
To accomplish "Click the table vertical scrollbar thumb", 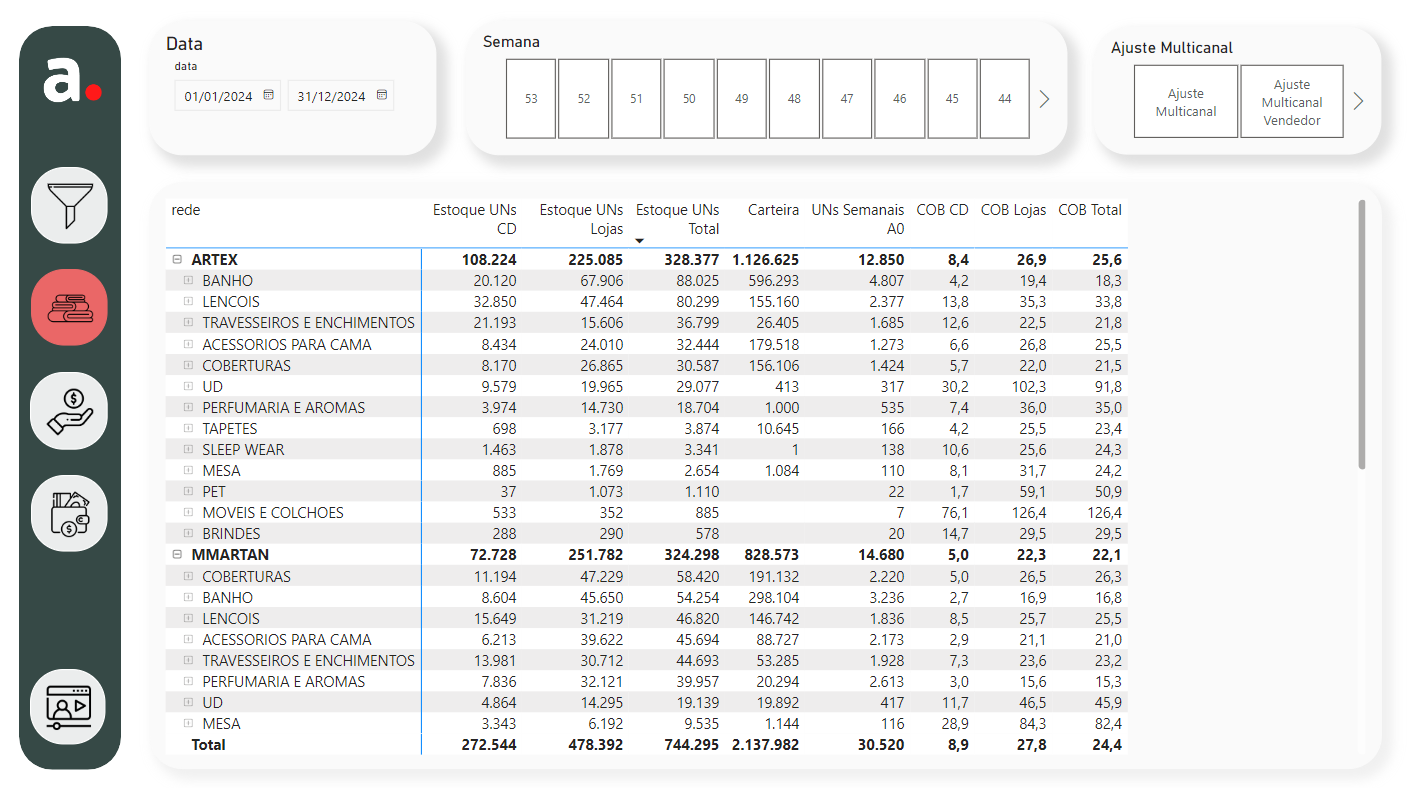I will [1361, 334].
